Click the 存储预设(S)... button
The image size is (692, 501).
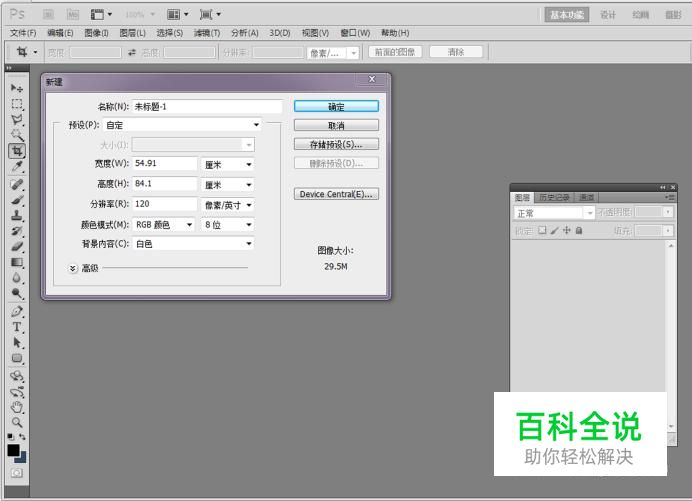336,144
